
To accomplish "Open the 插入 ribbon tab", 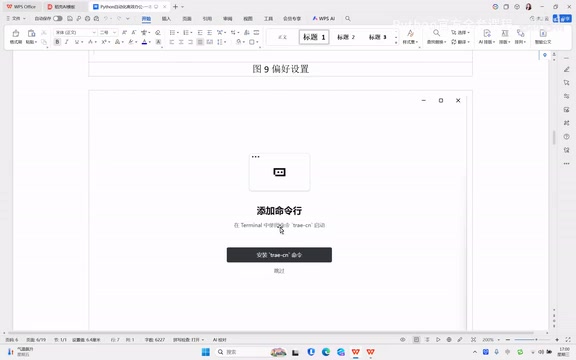I will tap(166, 18).
